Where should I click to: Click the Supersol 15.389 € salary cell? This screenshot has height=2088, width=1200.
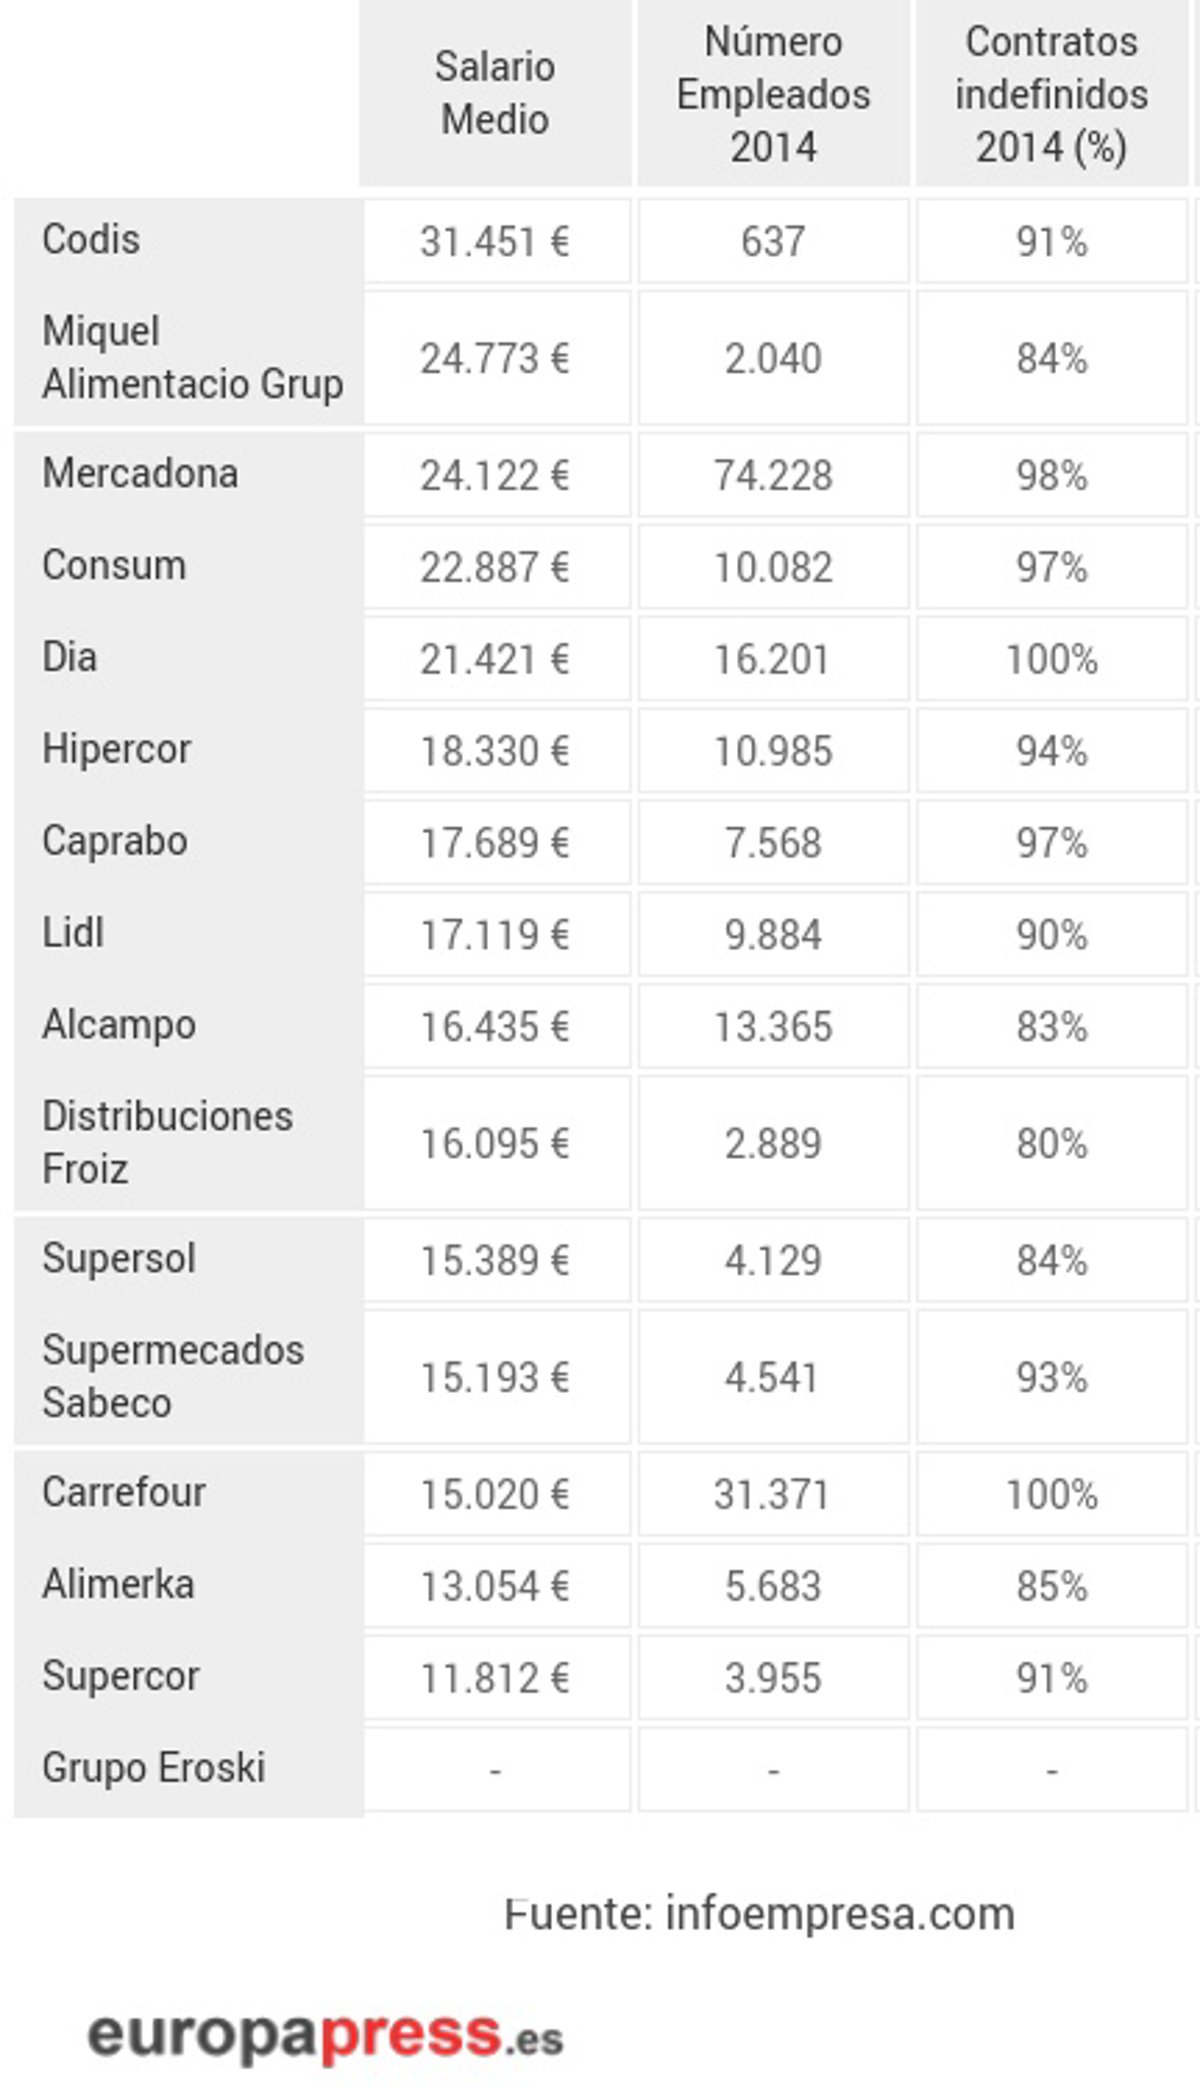[x=495, y=1261]
